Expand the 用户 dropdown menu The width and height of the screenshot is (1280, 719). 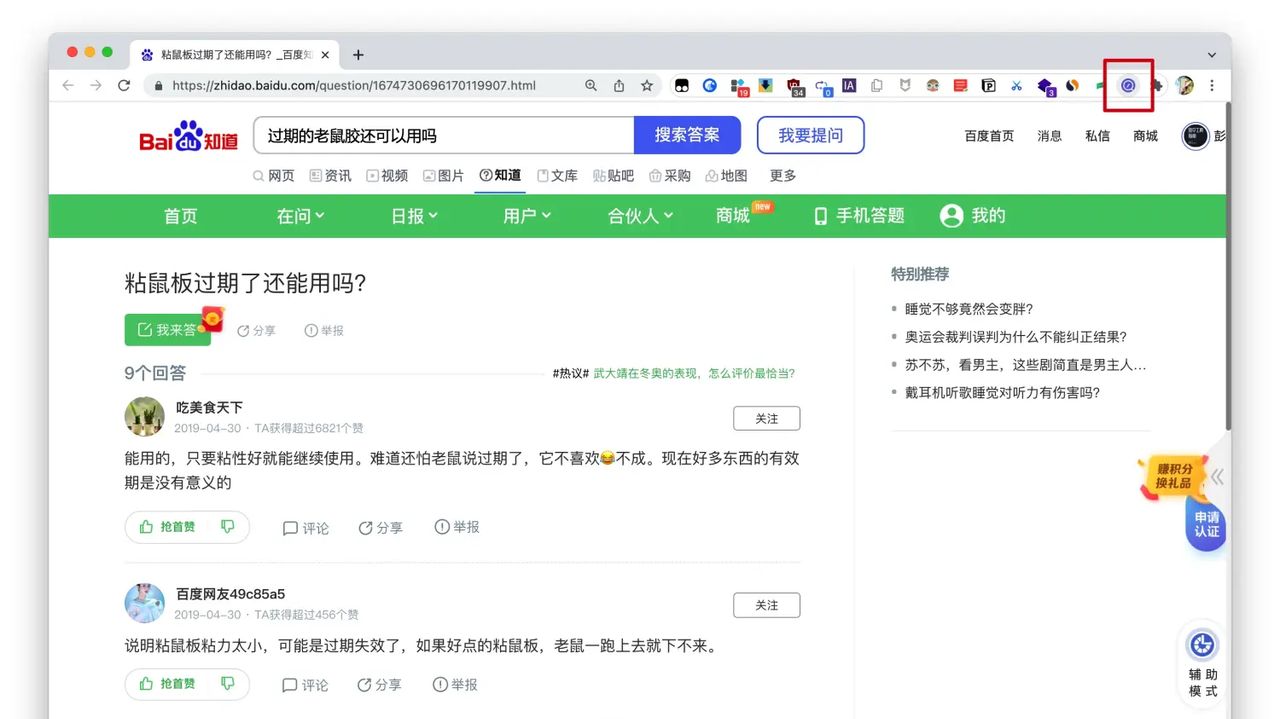[x=527, y=216]
